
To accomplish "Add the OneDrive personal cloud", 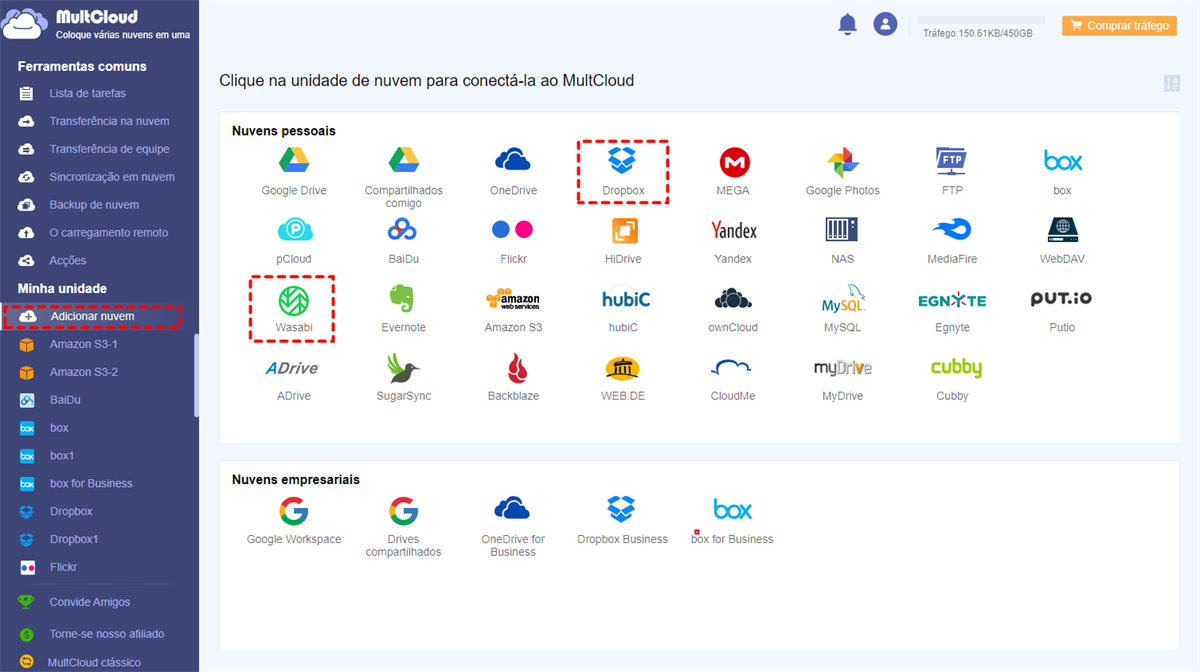I will click(513, 160).
